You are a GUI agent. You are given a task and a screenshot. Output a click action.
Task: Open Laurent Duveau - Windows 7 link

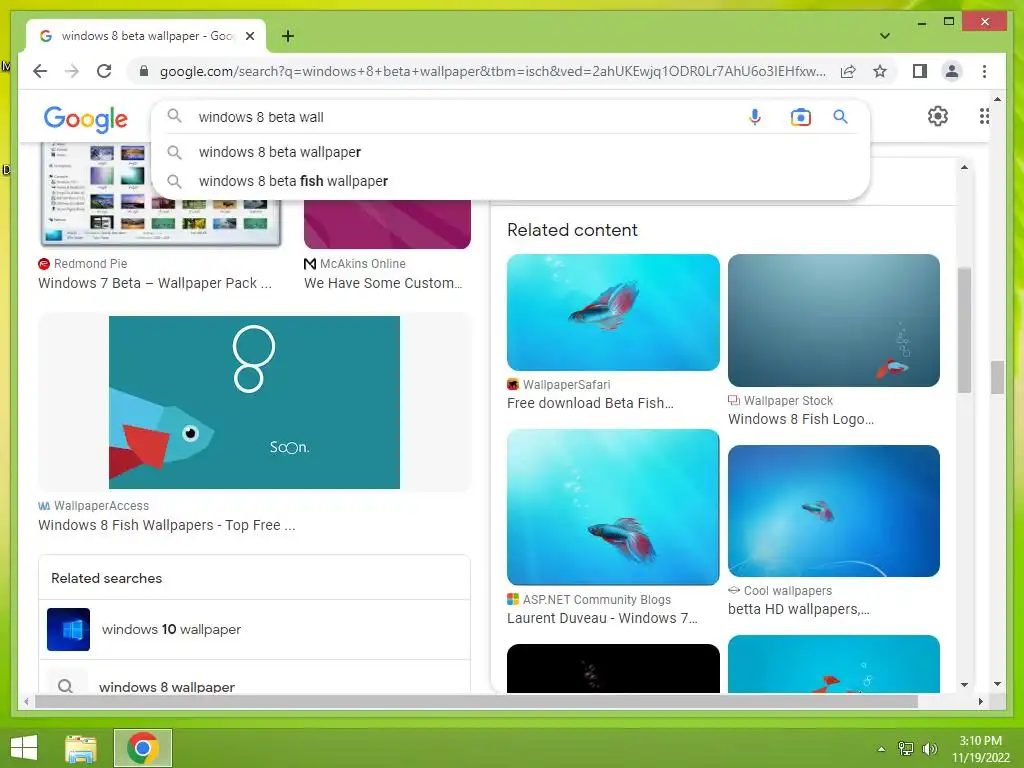click(x=602, y=618)
